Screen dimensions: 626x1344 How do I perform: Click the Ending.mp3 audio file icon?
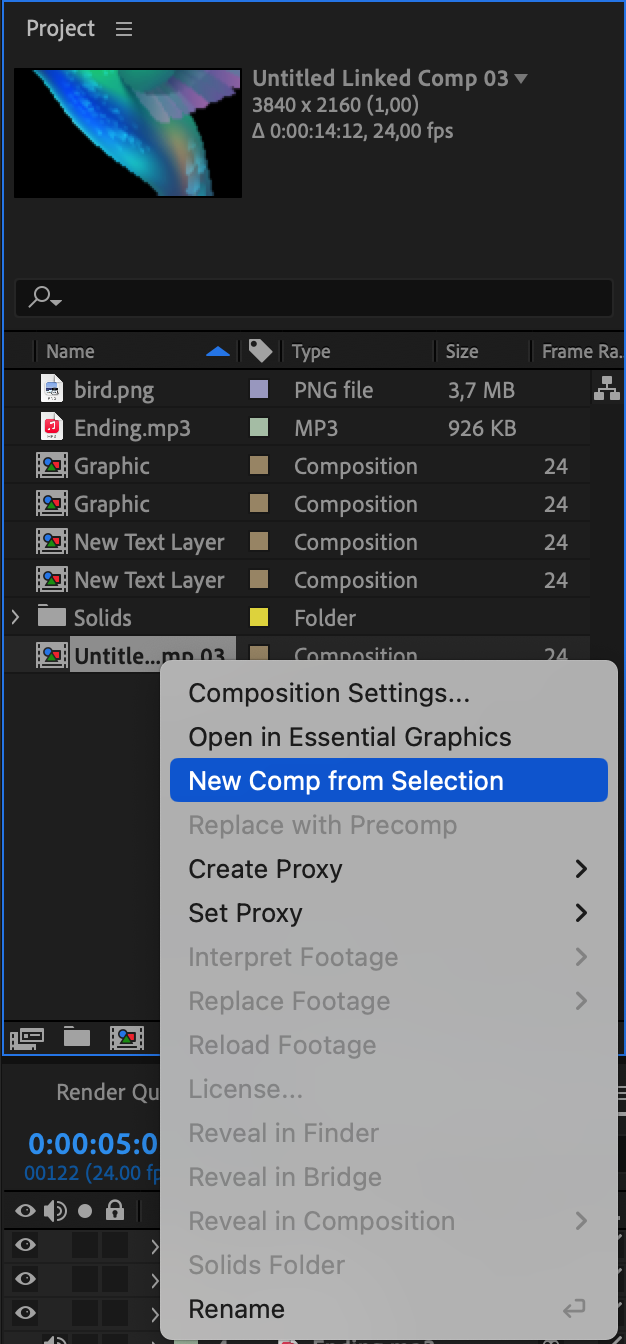[x=52, y=428]
